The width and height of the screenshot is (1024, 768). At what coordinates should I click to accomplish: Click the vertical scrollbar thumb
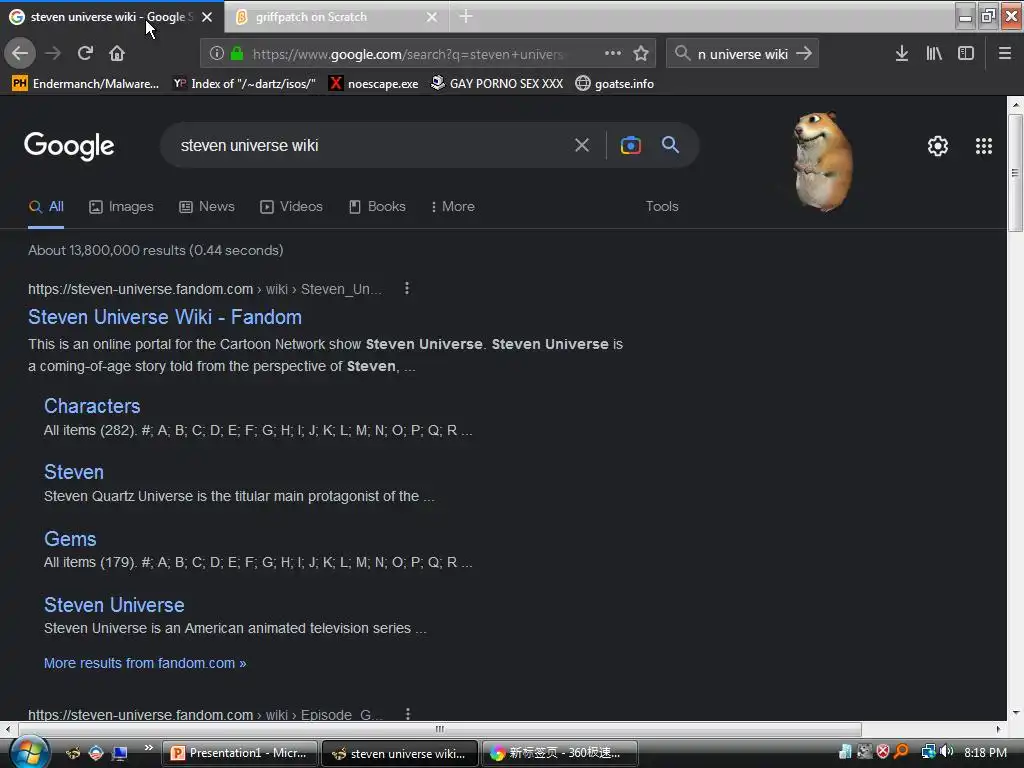[1015, 173]
